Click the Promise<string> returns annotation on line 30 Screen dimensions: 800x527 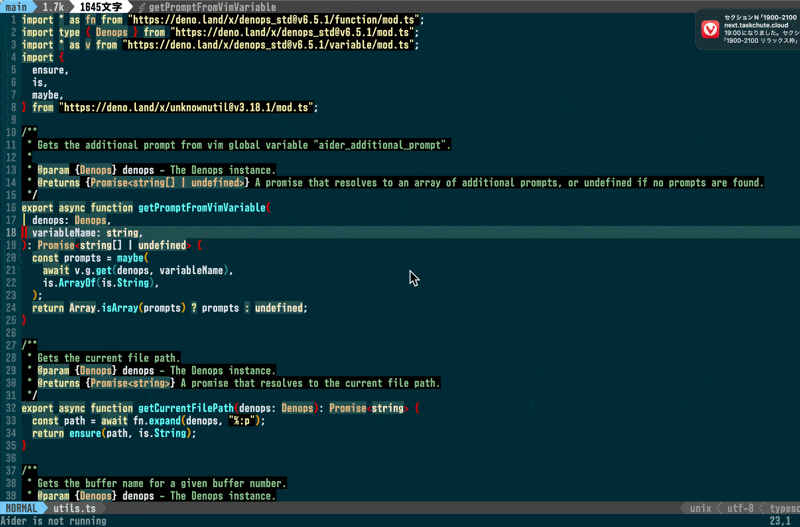pos(130,383)
